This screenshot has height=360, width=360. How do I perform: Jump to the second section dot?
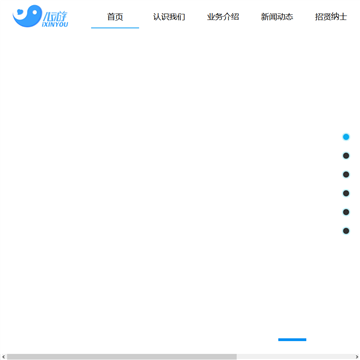pyautogui.click(x=346, y=156)
